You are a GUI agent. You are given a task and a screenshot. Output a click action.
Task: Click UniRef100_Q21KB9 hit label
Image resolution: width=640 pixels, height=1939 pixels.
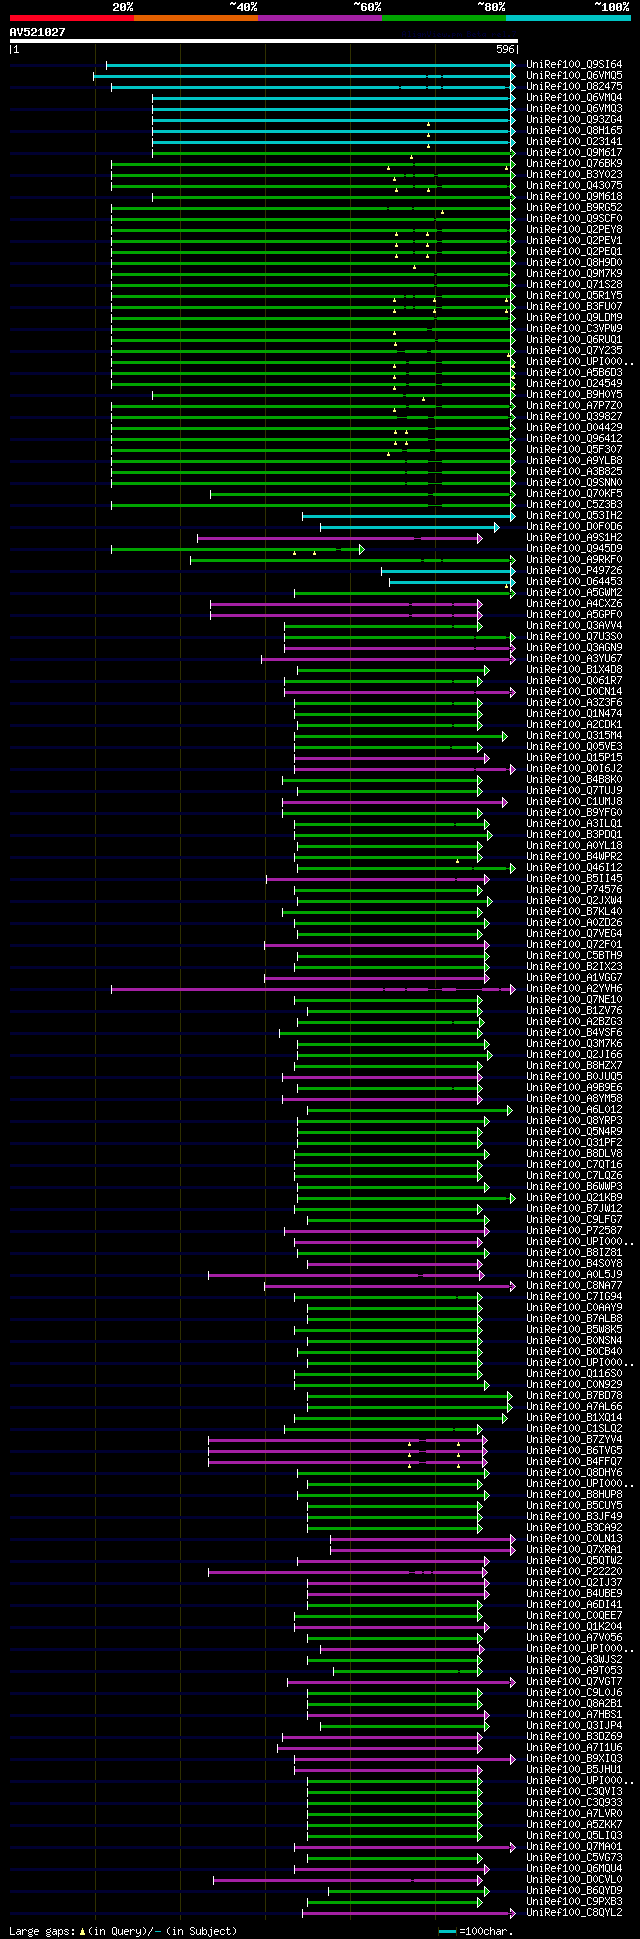coord(574,1198)
